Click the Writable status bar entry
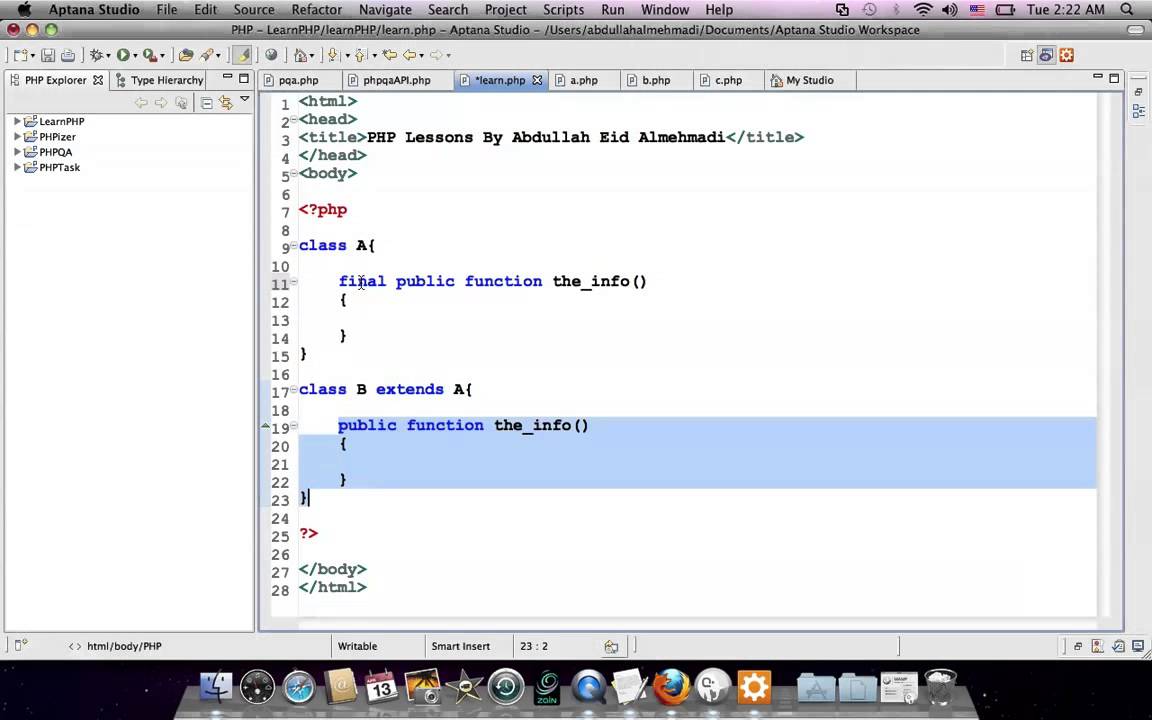This screenshot has width=1152, height=720. (x=358, y=646)
